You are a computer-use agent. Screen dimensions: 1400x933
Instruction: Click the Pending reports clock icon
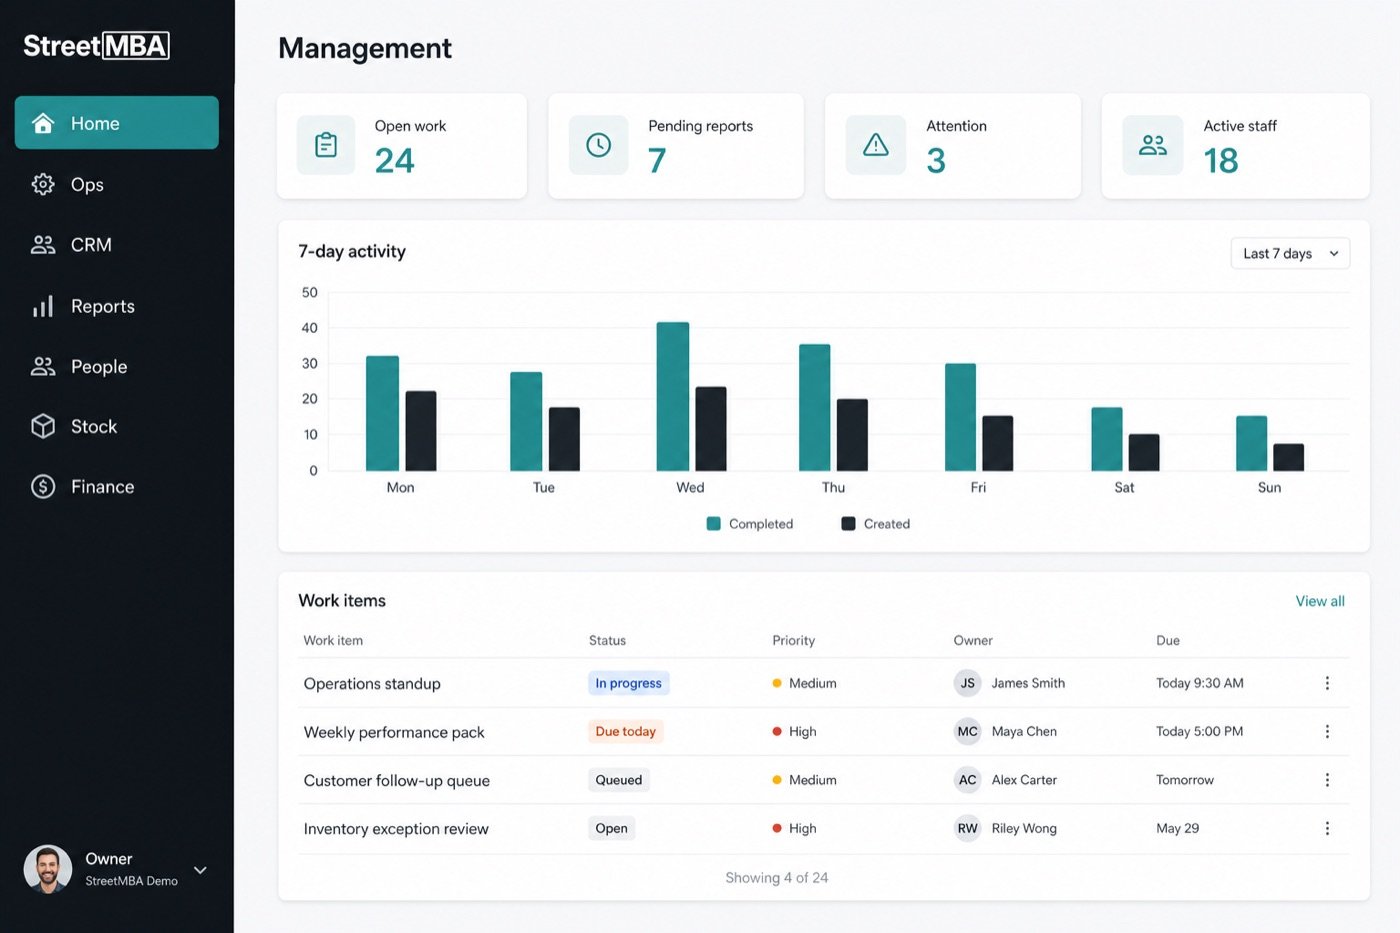598,145
